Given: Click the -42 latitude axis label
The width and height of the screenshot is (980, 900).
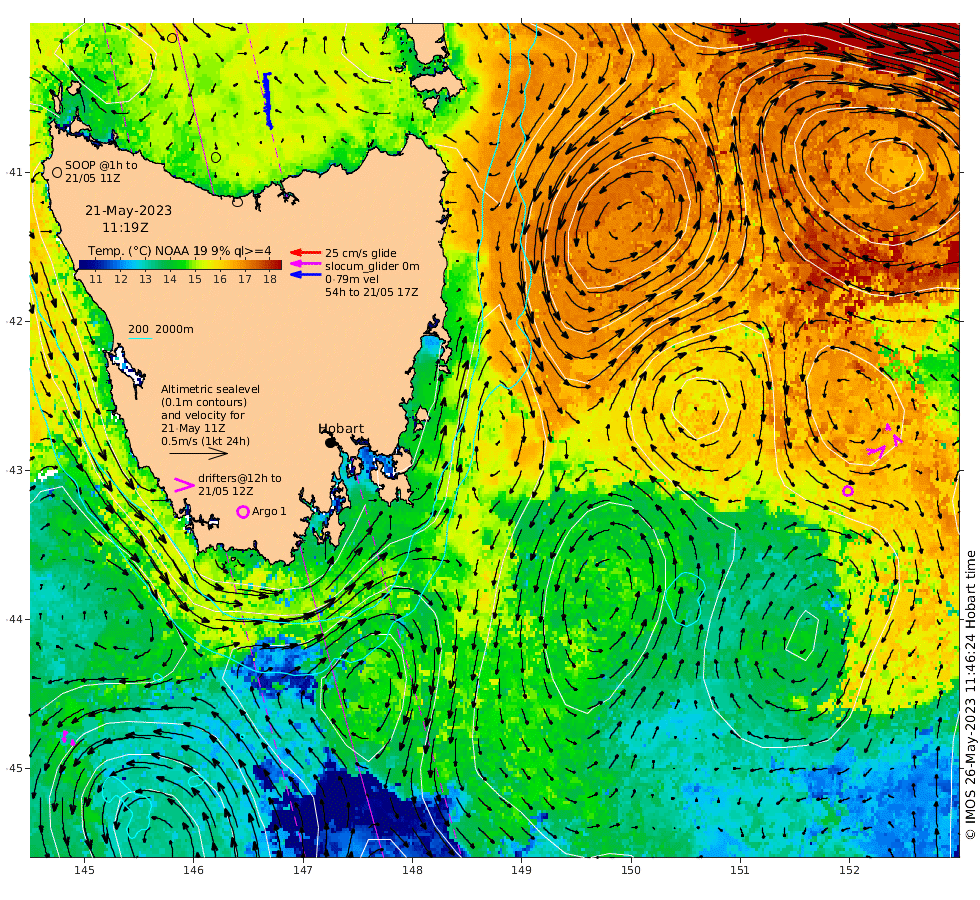Looking at the screenshot, I should pos(14,321).
